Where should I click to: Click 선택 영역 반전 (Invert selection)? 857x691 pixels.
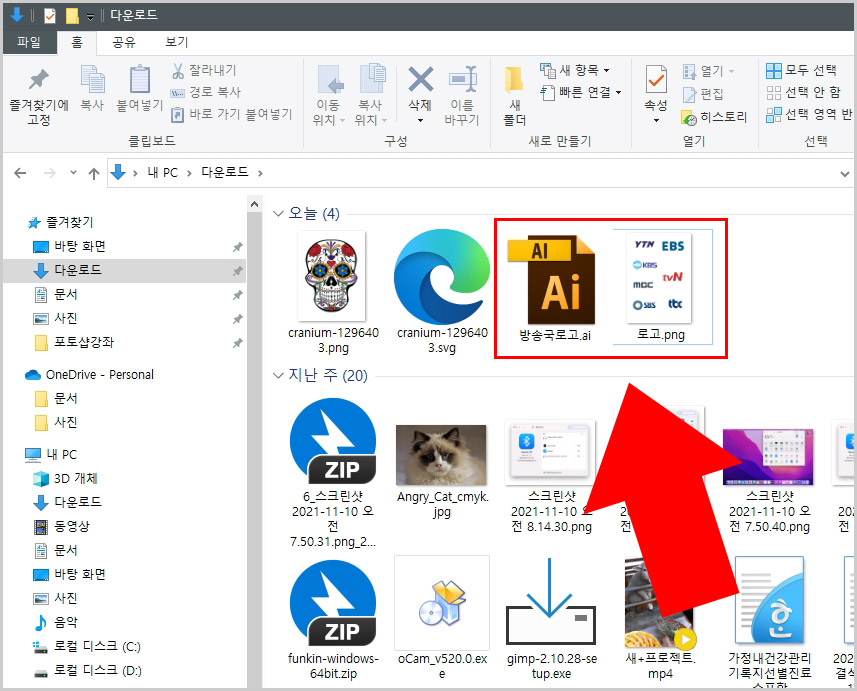(809, 114)
